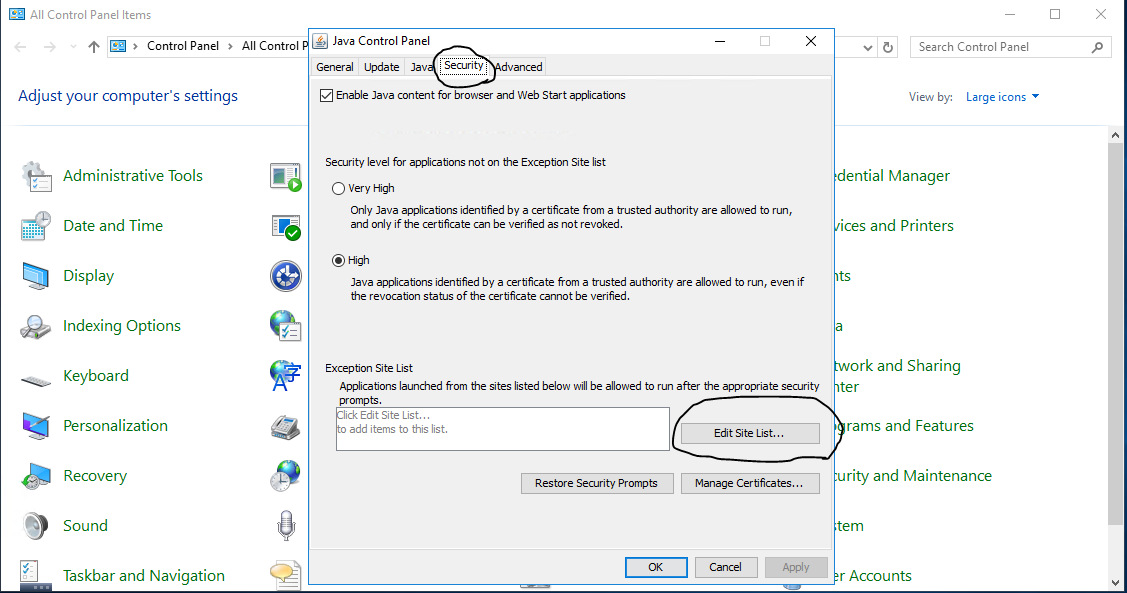Select the Very High security level
The image size is (1127, 593).
[x=339, y=188]
